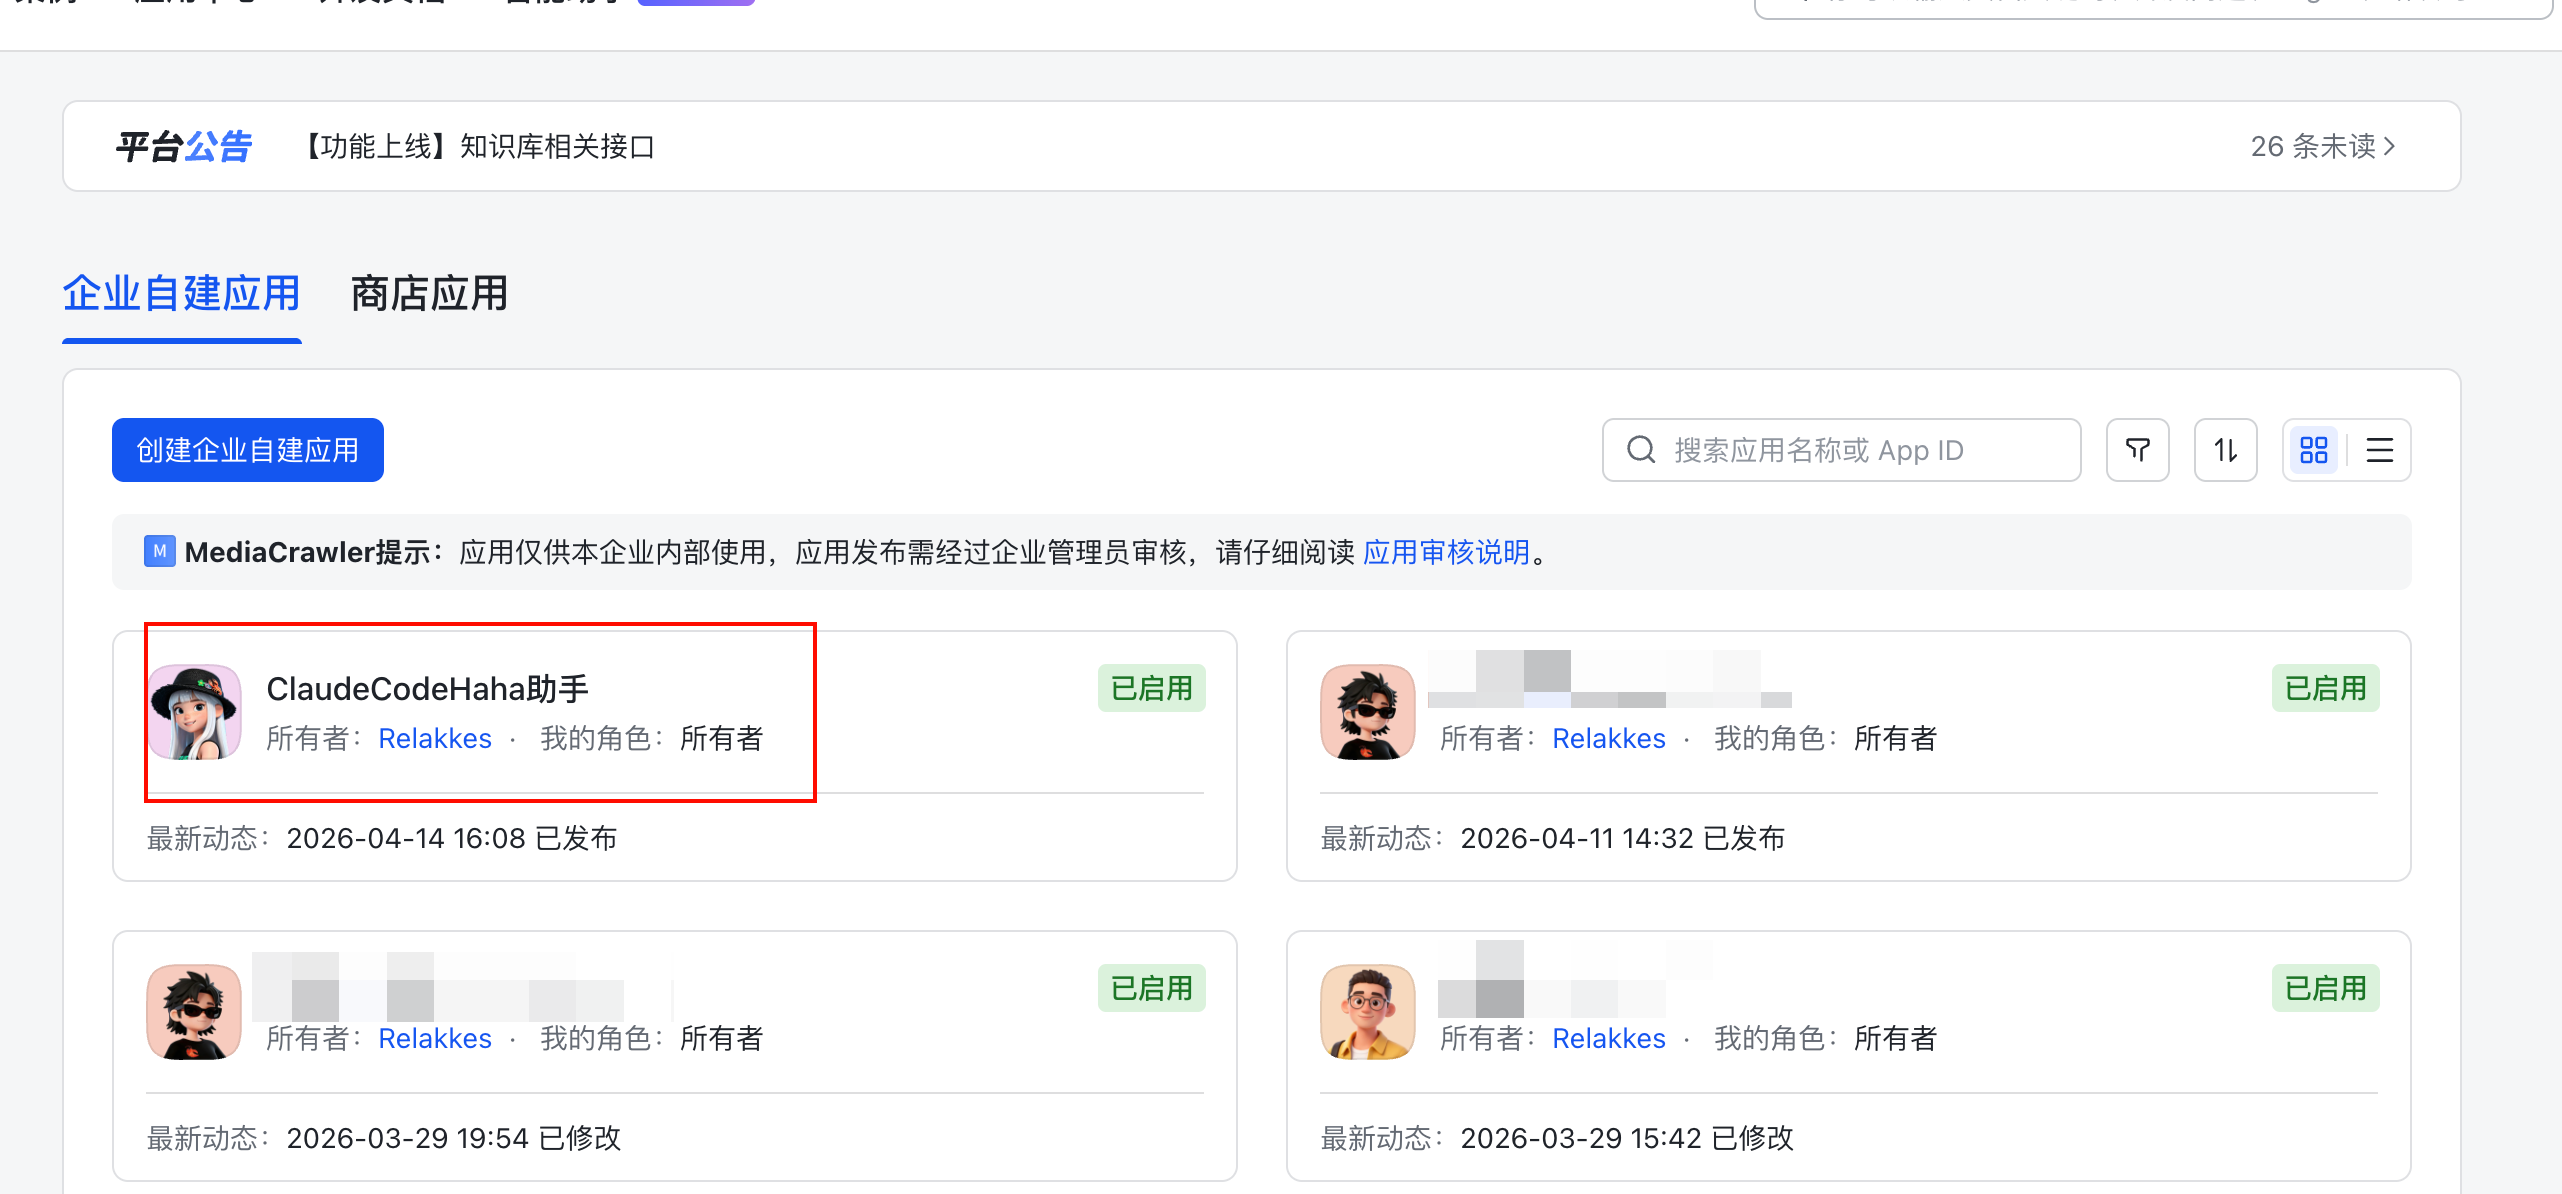The width and height of the screenshot is (2562, 1194).
Task: Open filter options with the funnel icon
Action: point(2137,450)
